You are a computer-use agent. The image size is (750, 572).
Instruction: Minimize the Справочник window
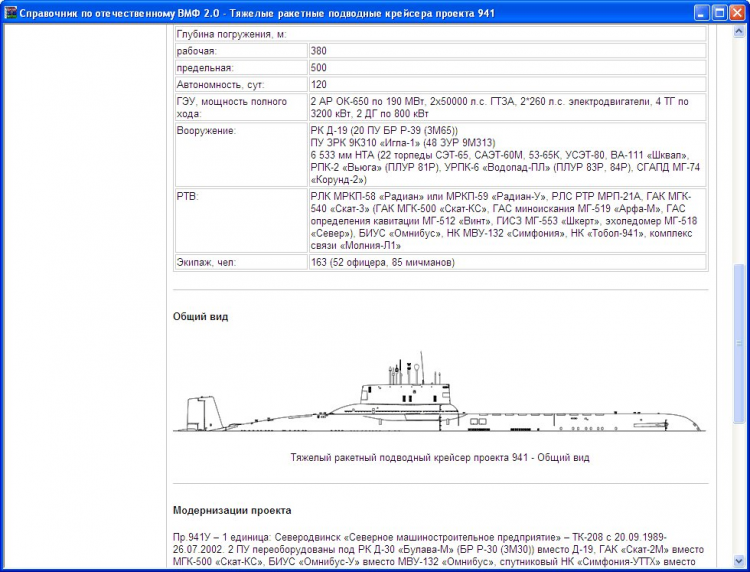tap(702, 13)
